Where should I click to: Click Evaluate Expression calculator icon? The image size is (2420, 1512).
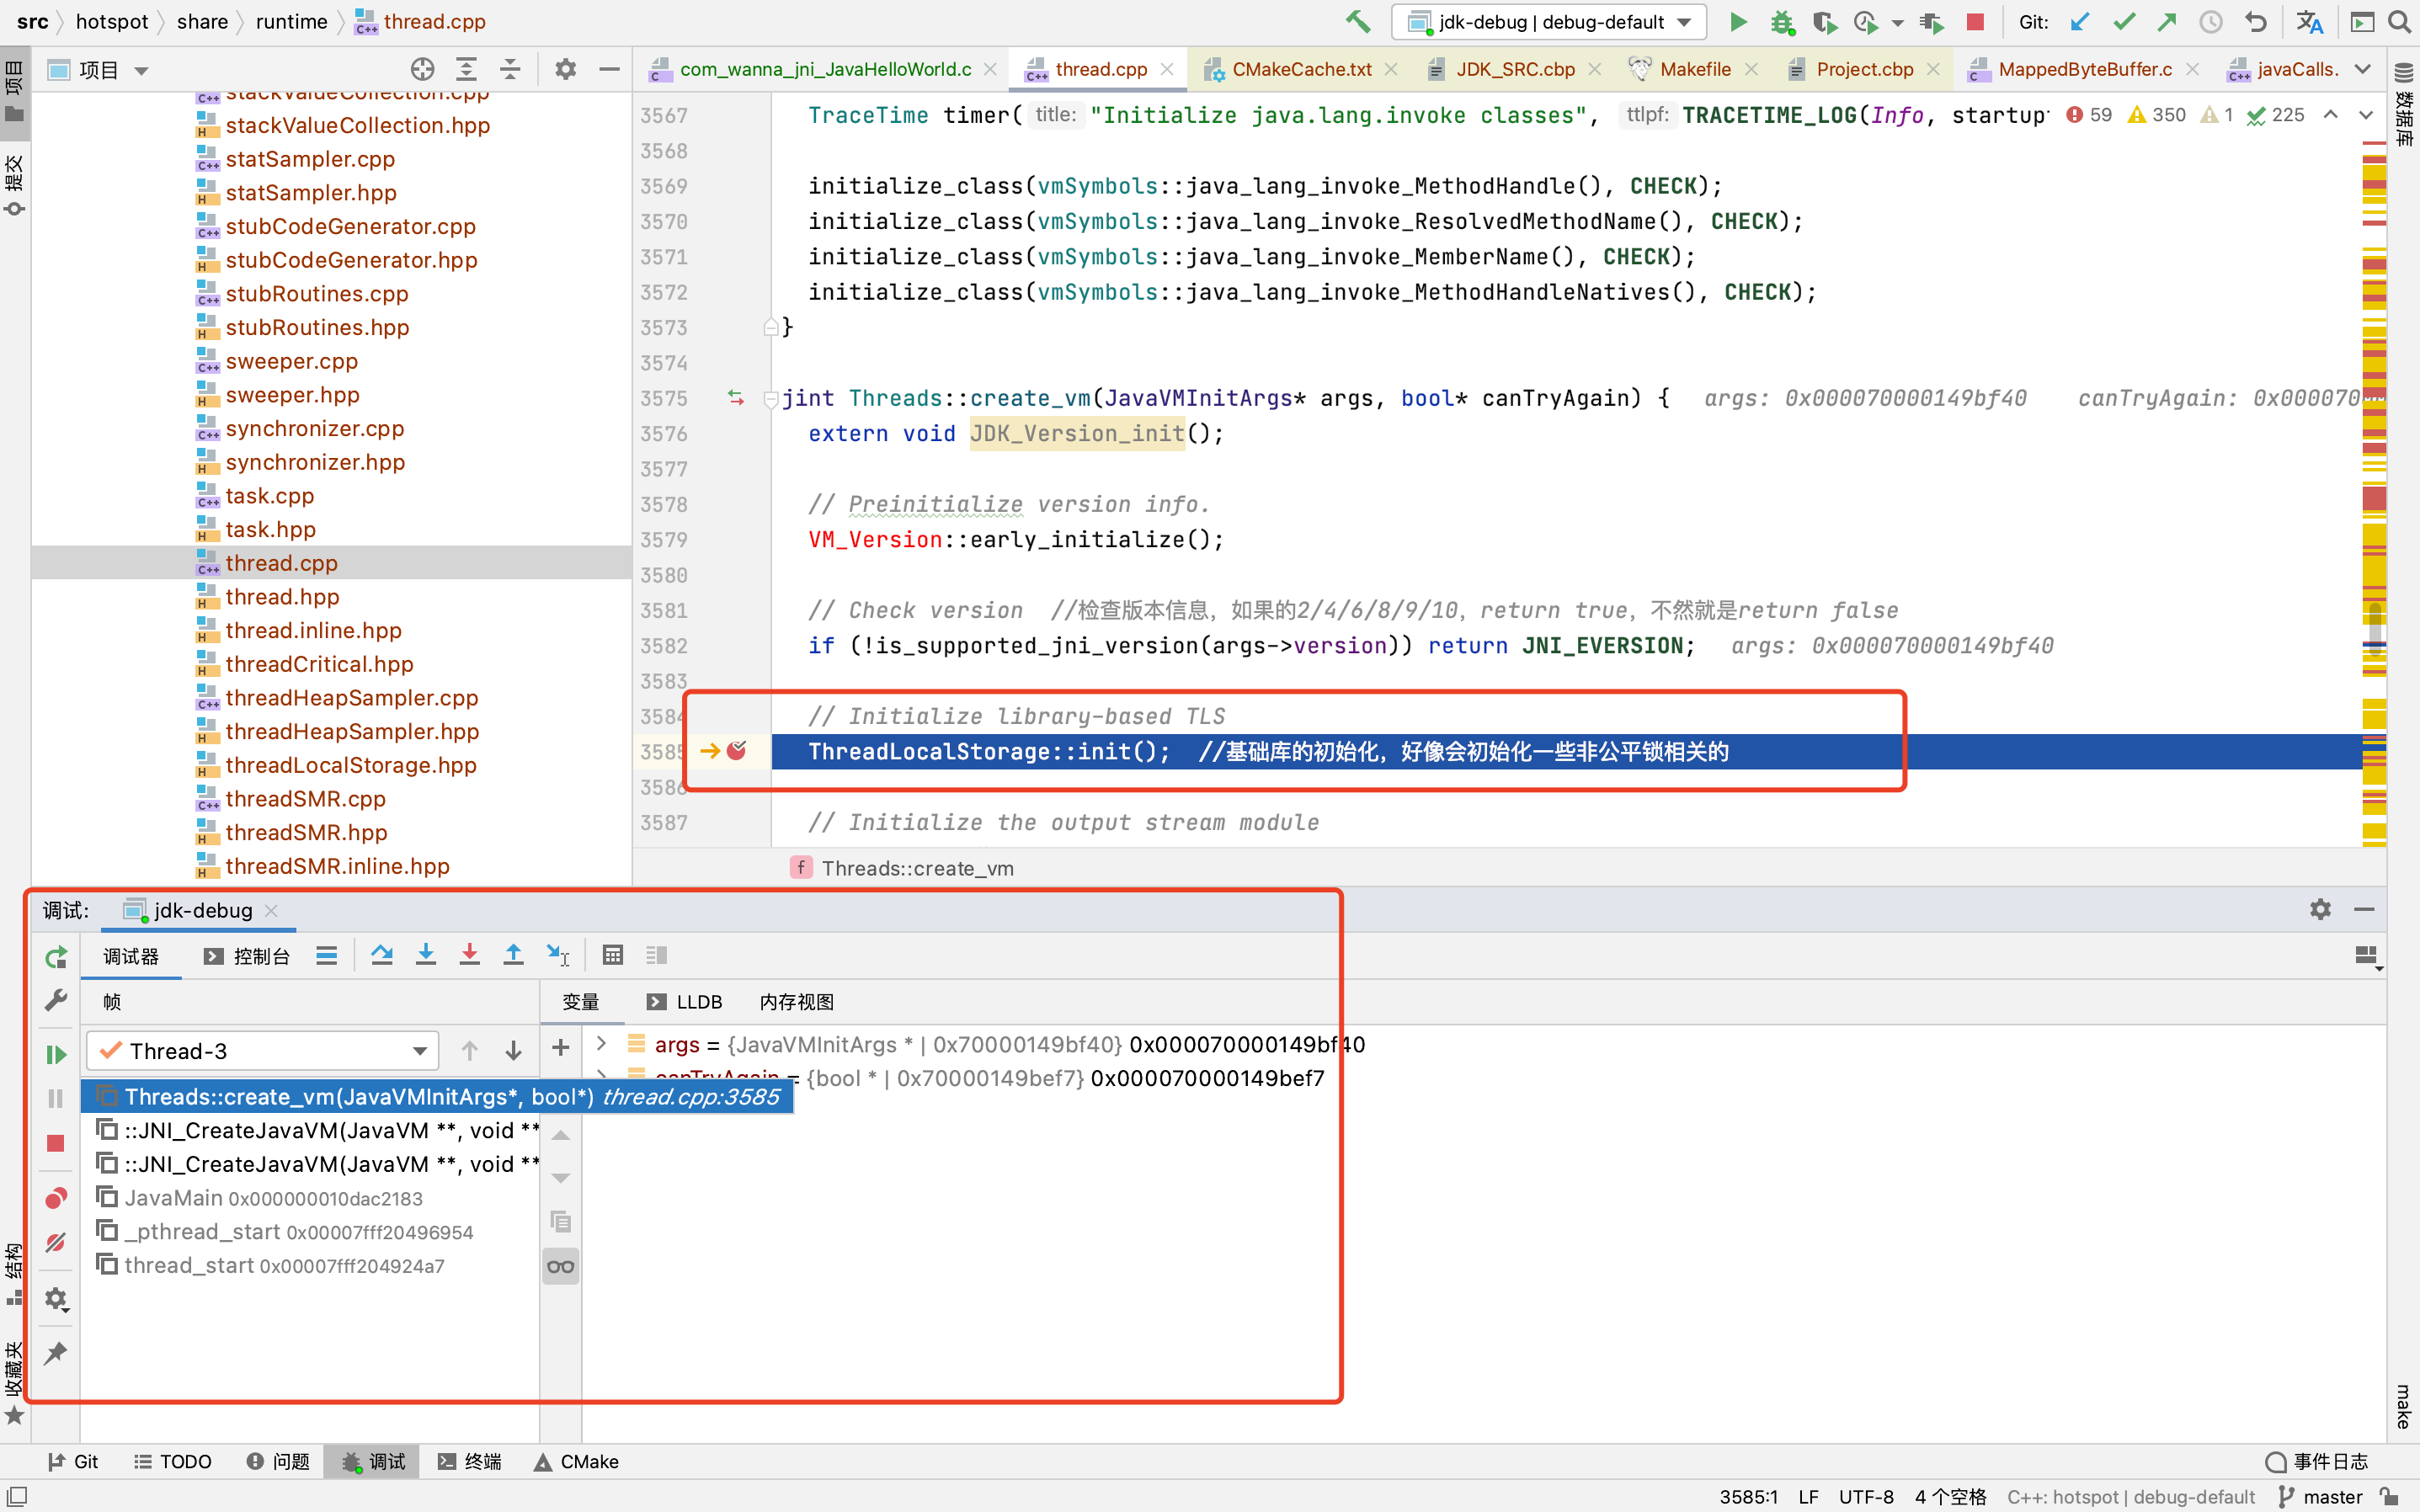[x=613, y=955]
